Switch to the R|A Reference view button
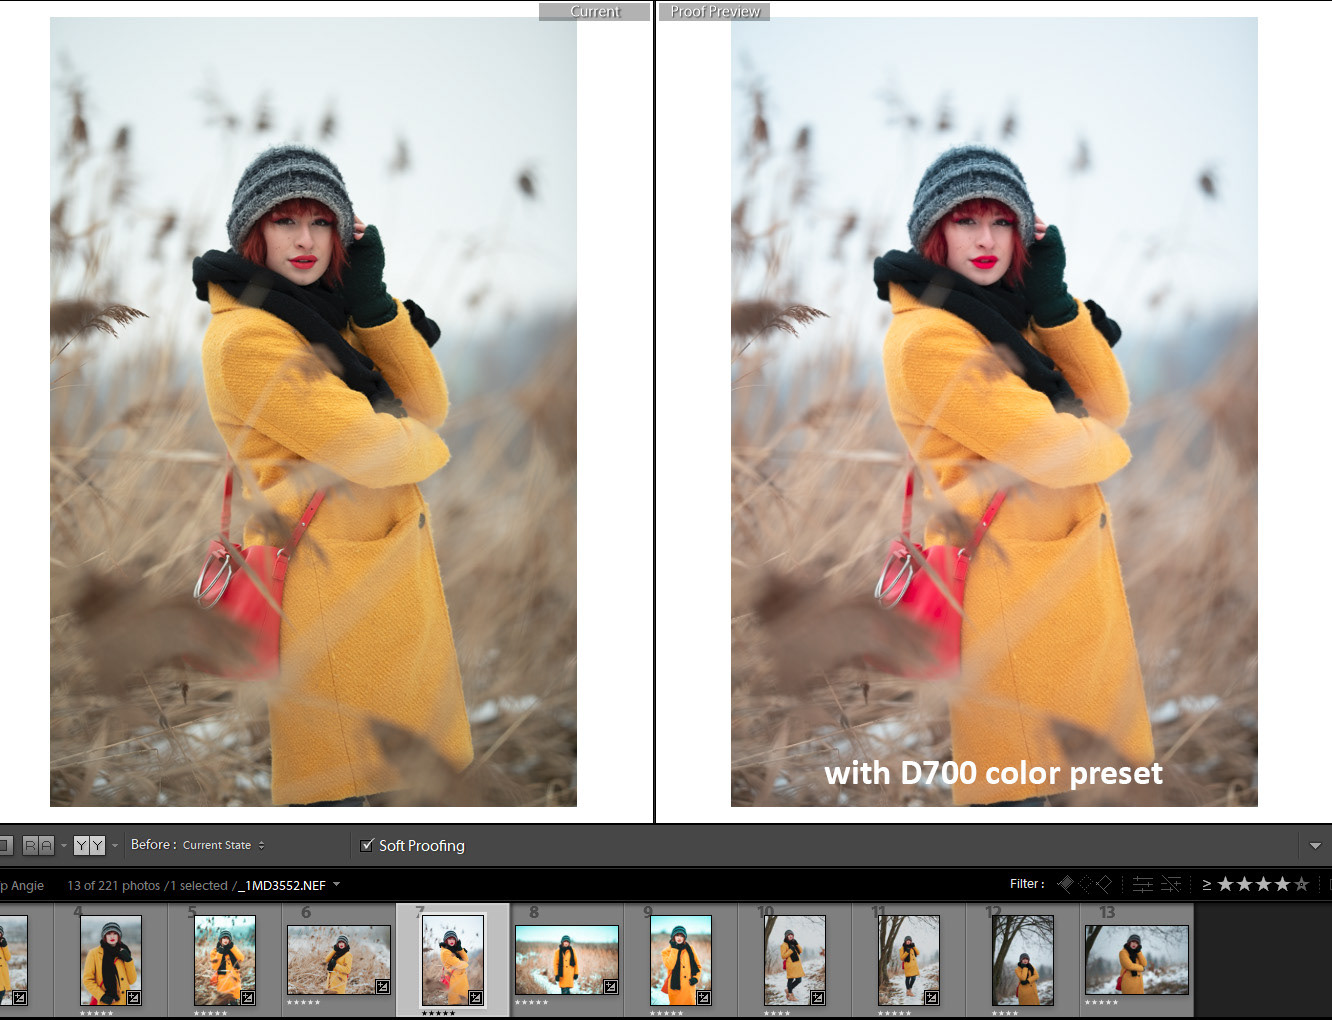Screen dimensions: 1332x1020 37,845
